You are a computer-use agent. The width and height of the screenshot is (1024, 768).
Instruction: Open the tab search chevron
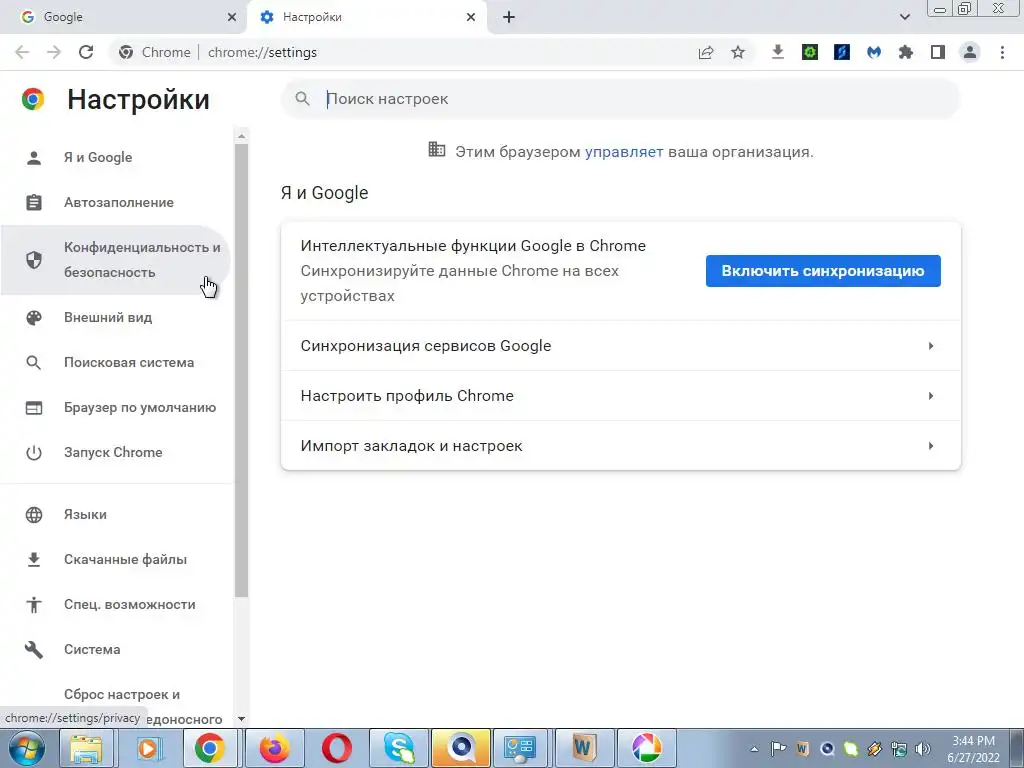tap(904, 17)
